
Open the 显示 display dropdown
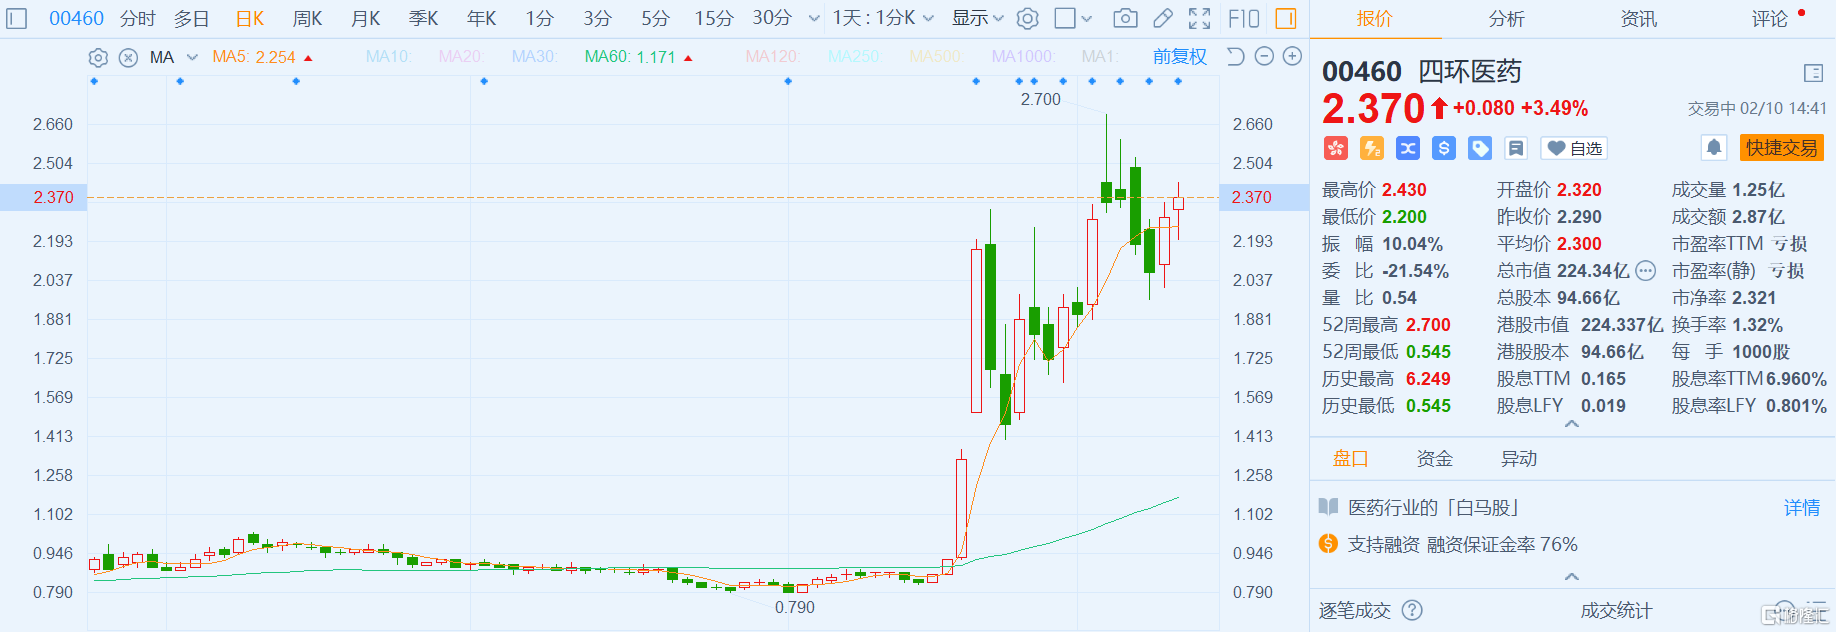pos(977,18)
